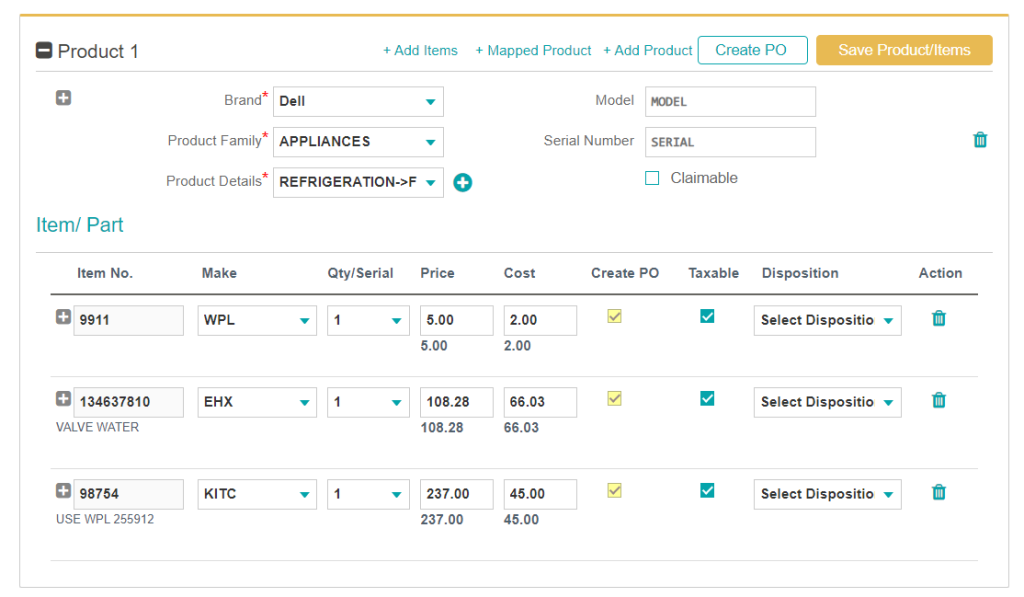Screen dimensions: 1024x597
Task: Select disposition for item 134637810
Action: click(x=827, y=402)
